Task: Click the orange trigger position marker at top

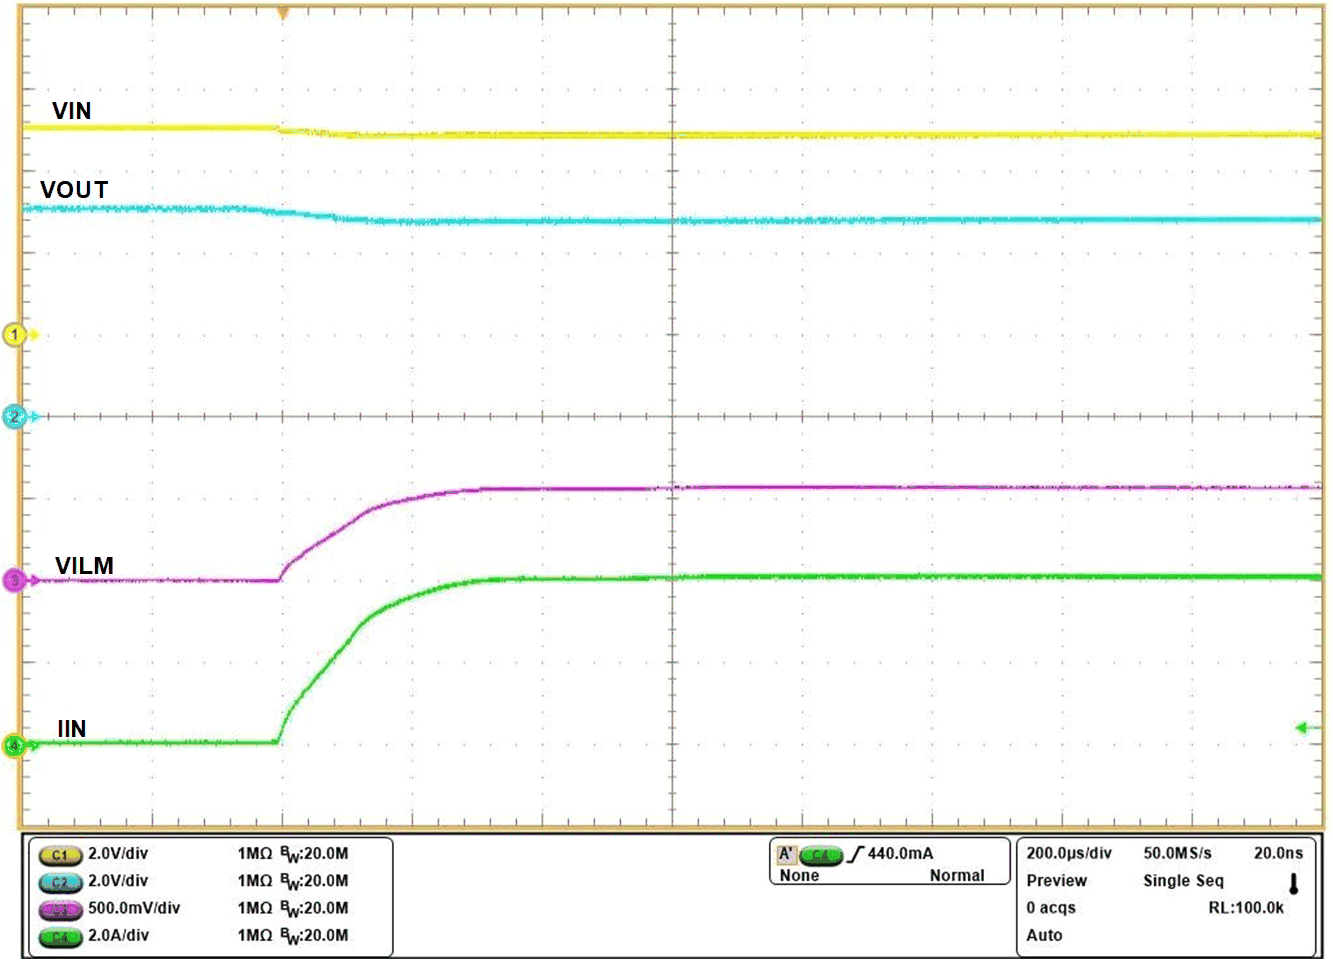Action: (283, 14)
